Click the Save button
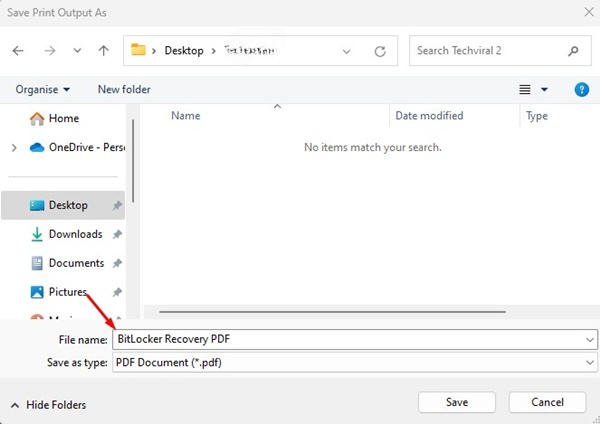600x424 pixels. tap(457, 402)
